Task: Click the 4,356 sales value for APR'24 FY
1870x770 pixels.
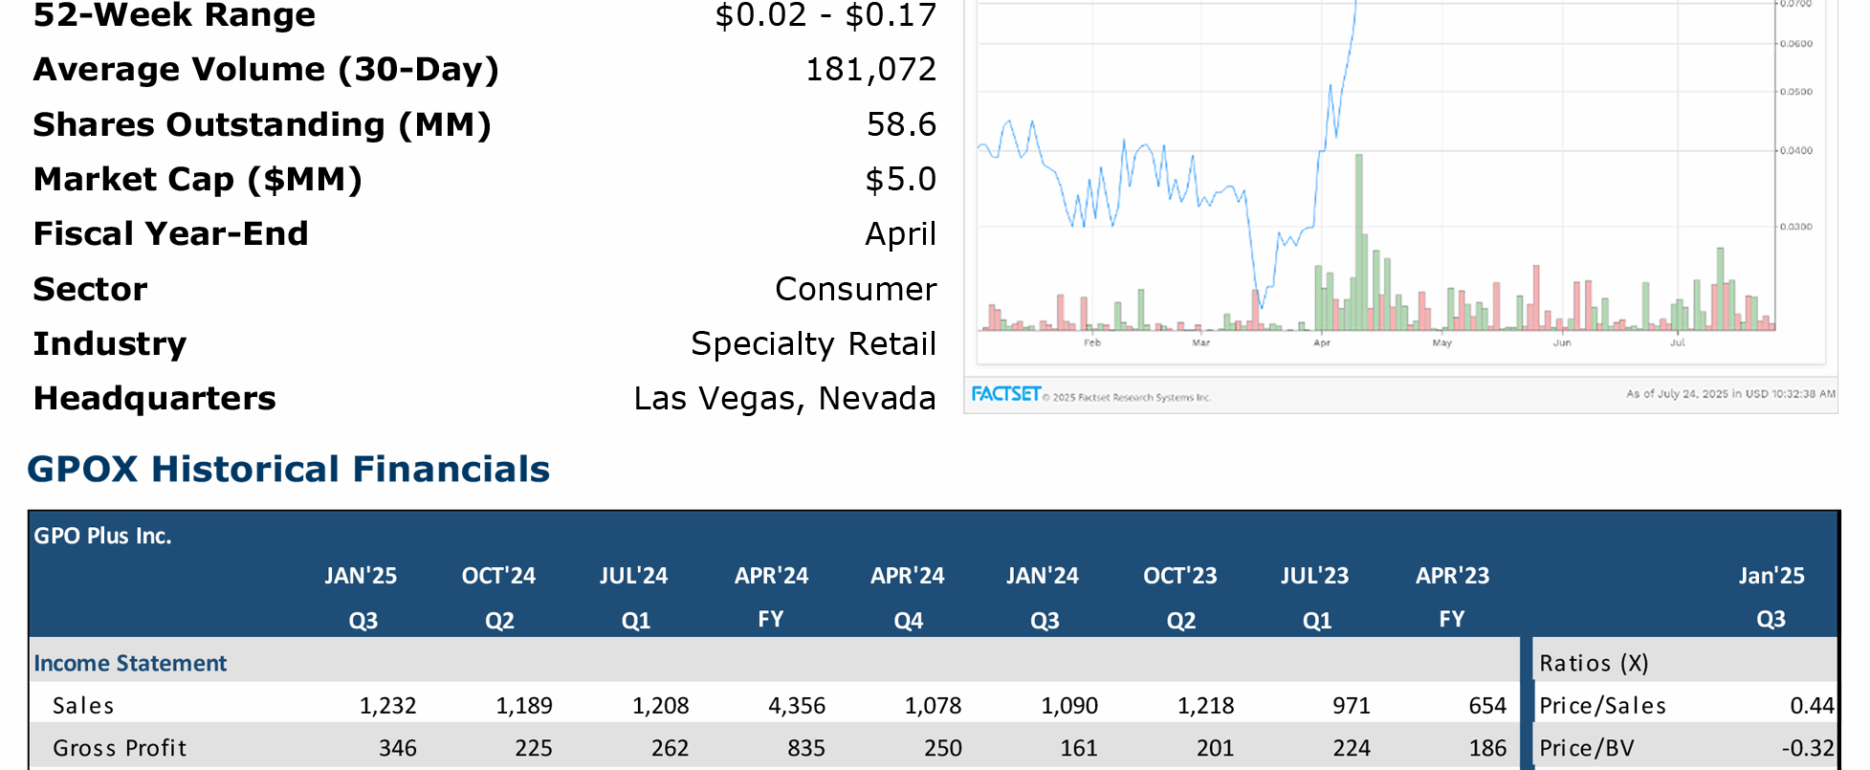Action: pos(796,706)
